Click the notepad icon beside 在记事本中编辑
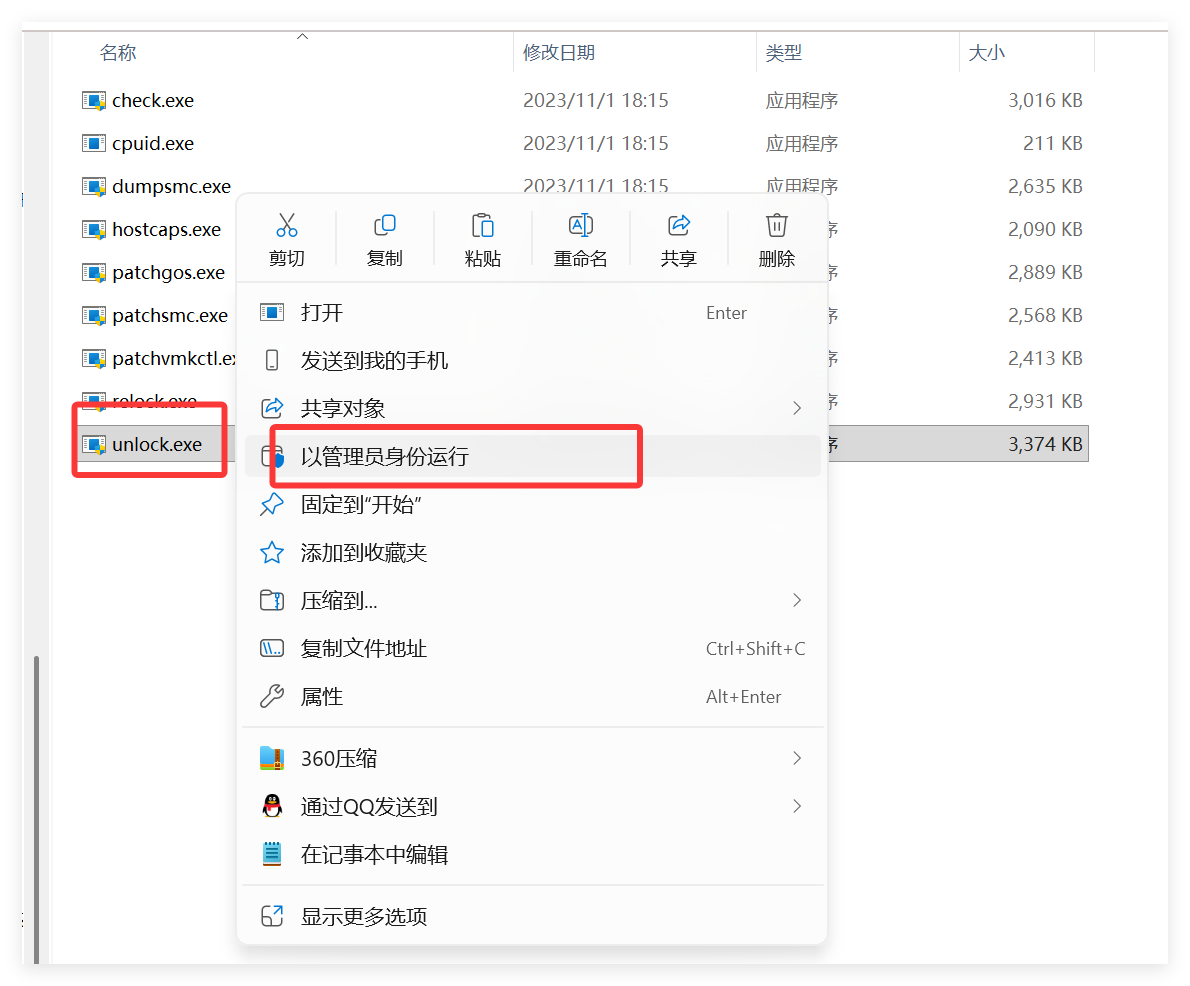The height and width of the screenshot is (986, 1190). pos(272,855)
